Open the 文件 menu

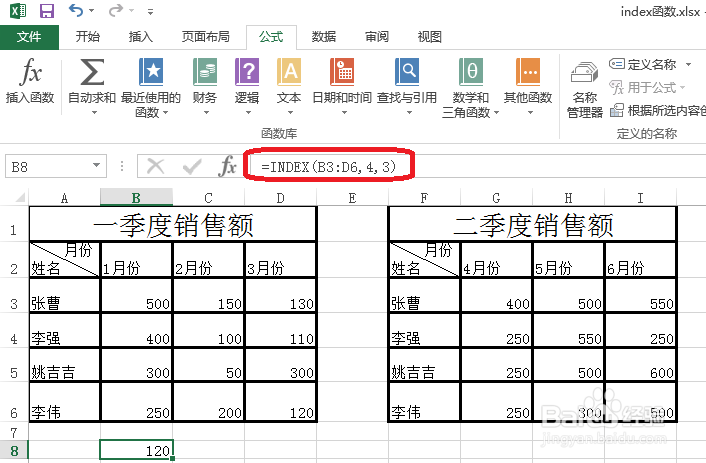pyautogui.click(x=29, y=37)
